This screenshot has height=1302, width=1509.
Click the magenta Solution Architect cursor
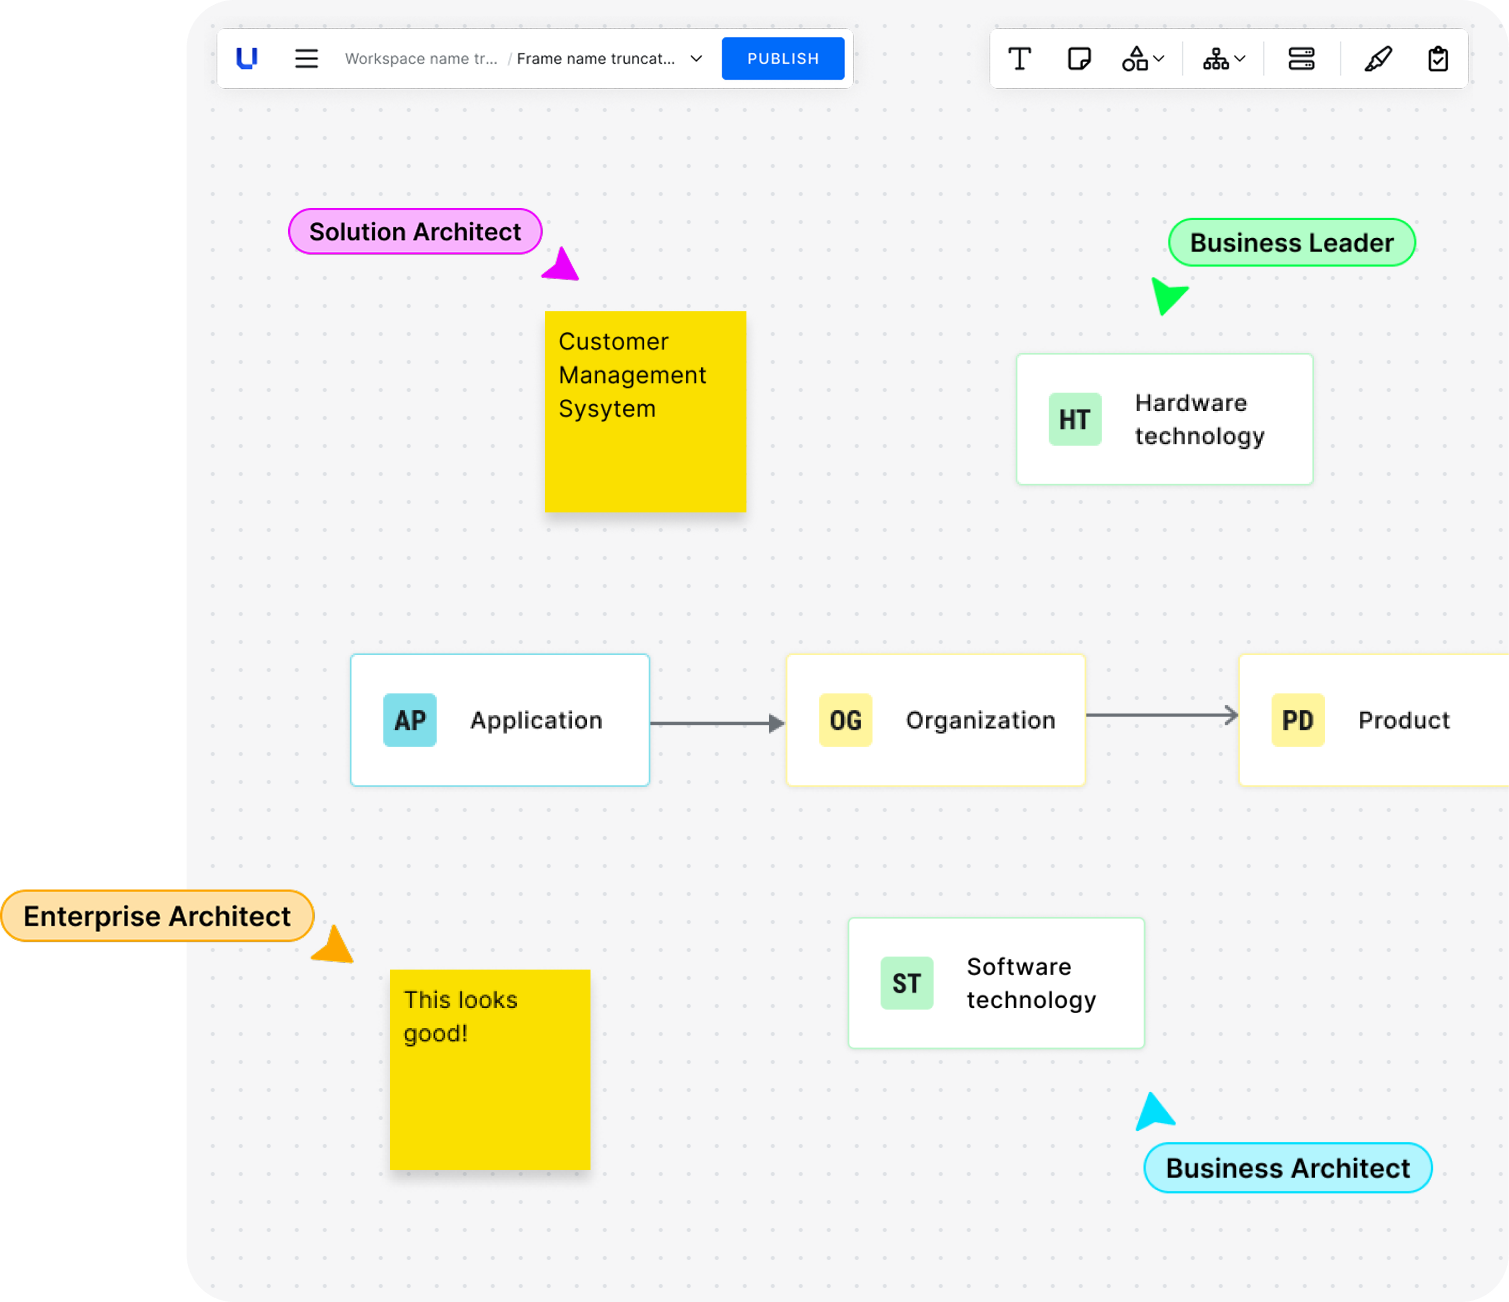562,265
